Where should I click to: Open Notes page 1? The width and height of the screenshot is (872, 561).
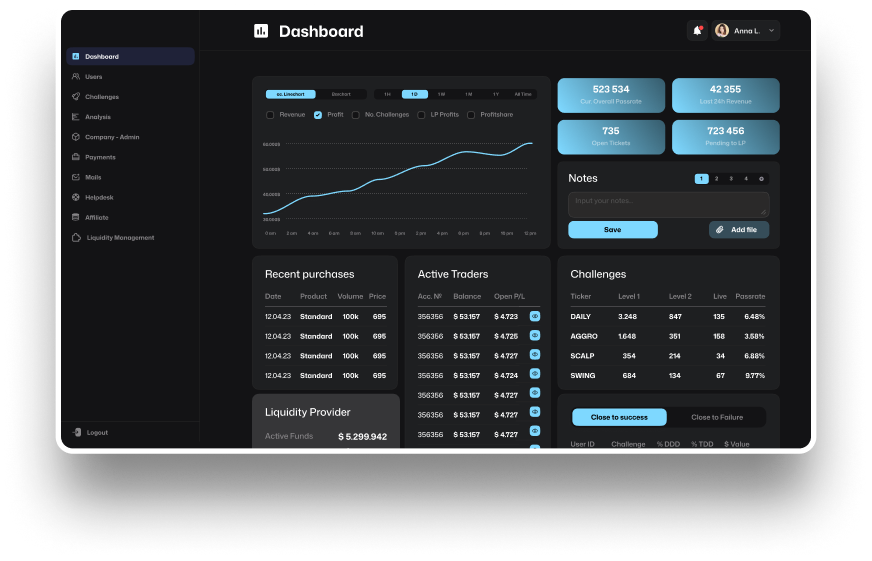point(701,178)
